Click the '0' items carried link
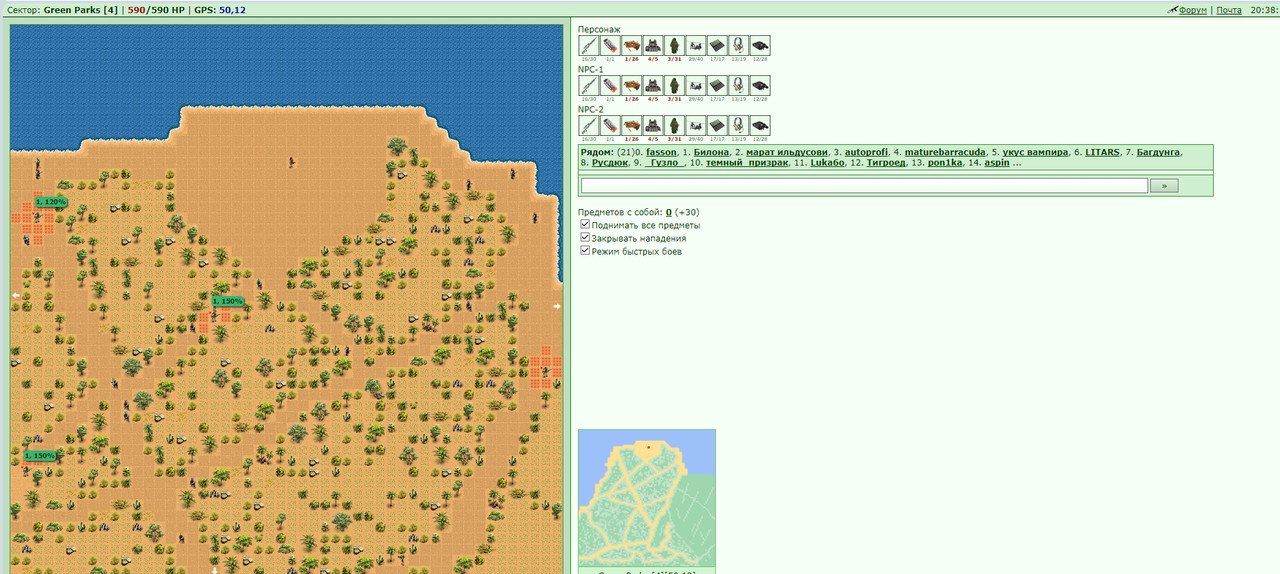 (x=669, y=212)
